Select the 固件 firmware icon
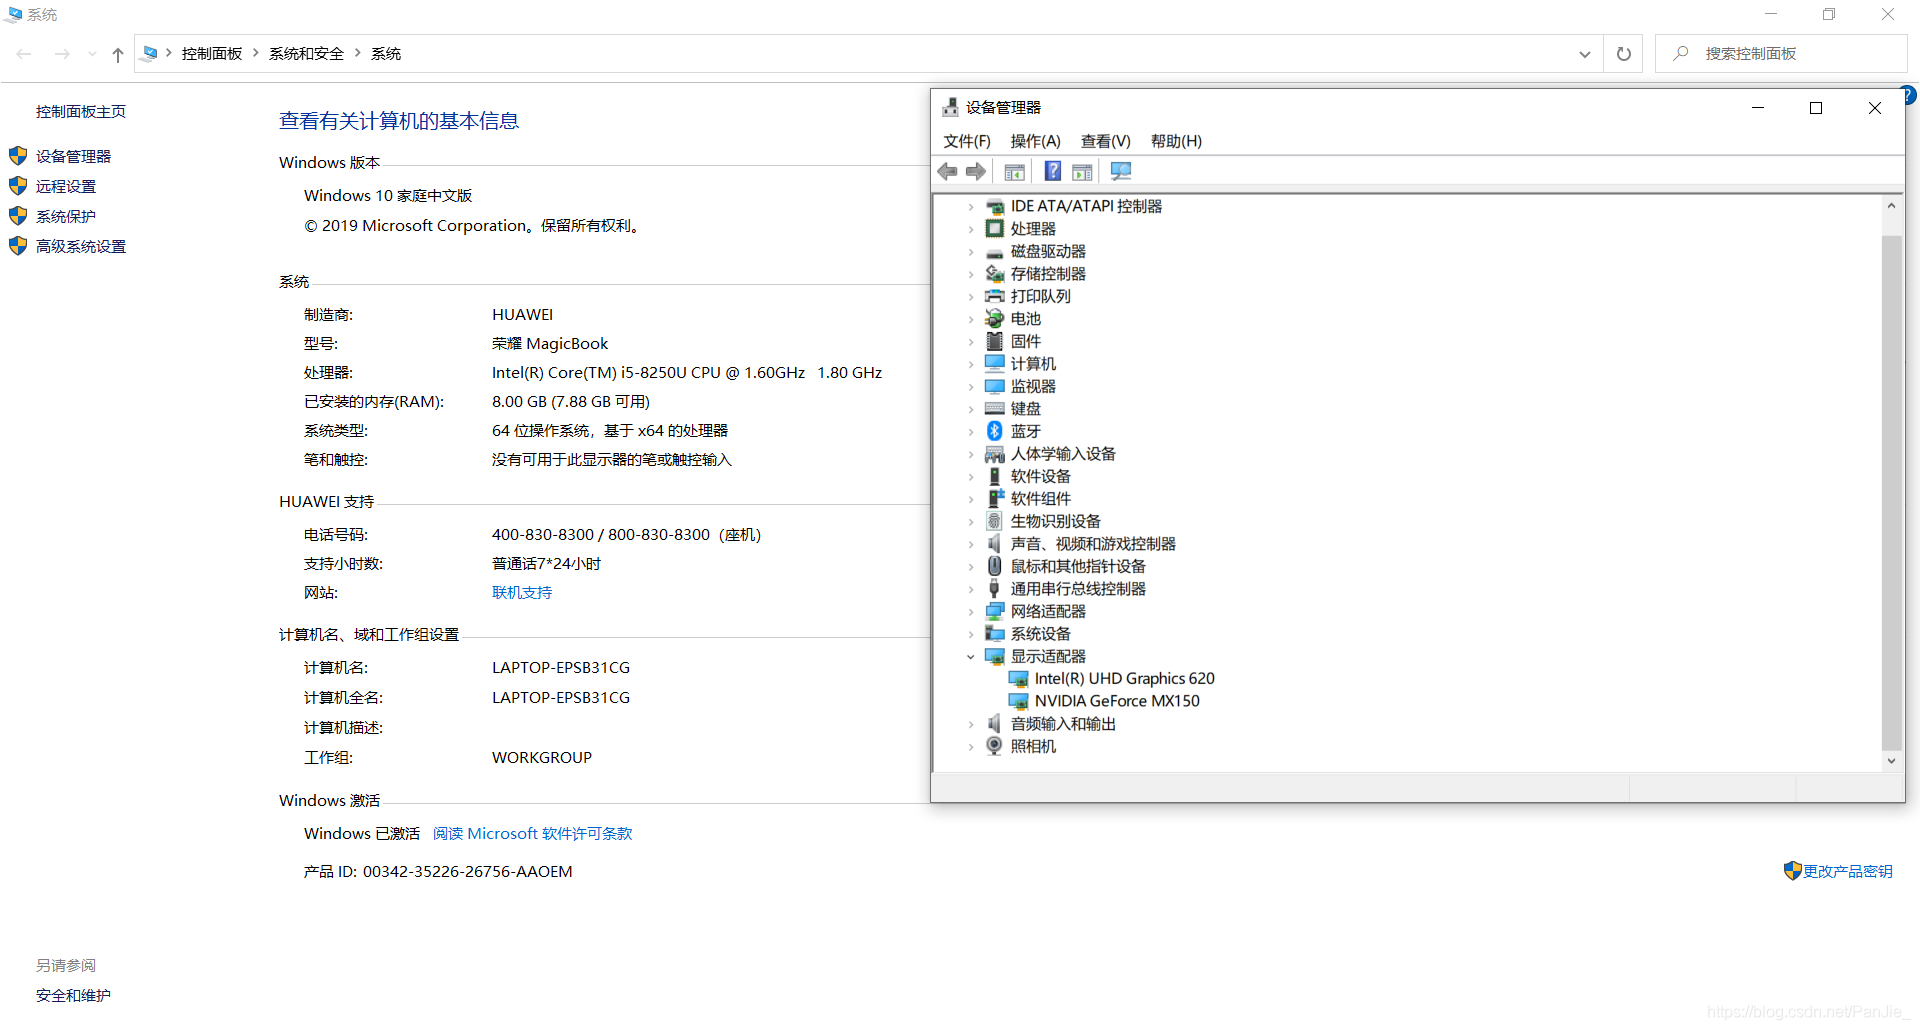 click(994, 341)
